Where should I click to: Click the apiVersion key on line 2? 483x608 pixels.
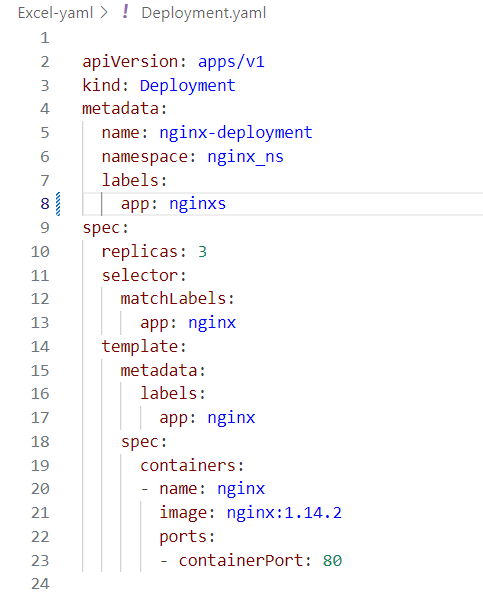(x=130, y=62)
